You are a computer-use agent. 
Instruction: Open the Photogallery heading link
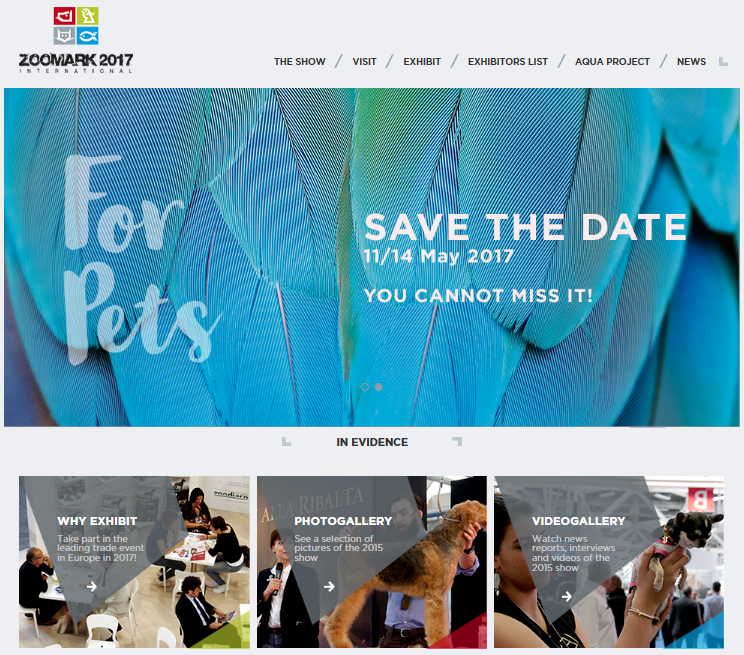(x=343, y=521)
